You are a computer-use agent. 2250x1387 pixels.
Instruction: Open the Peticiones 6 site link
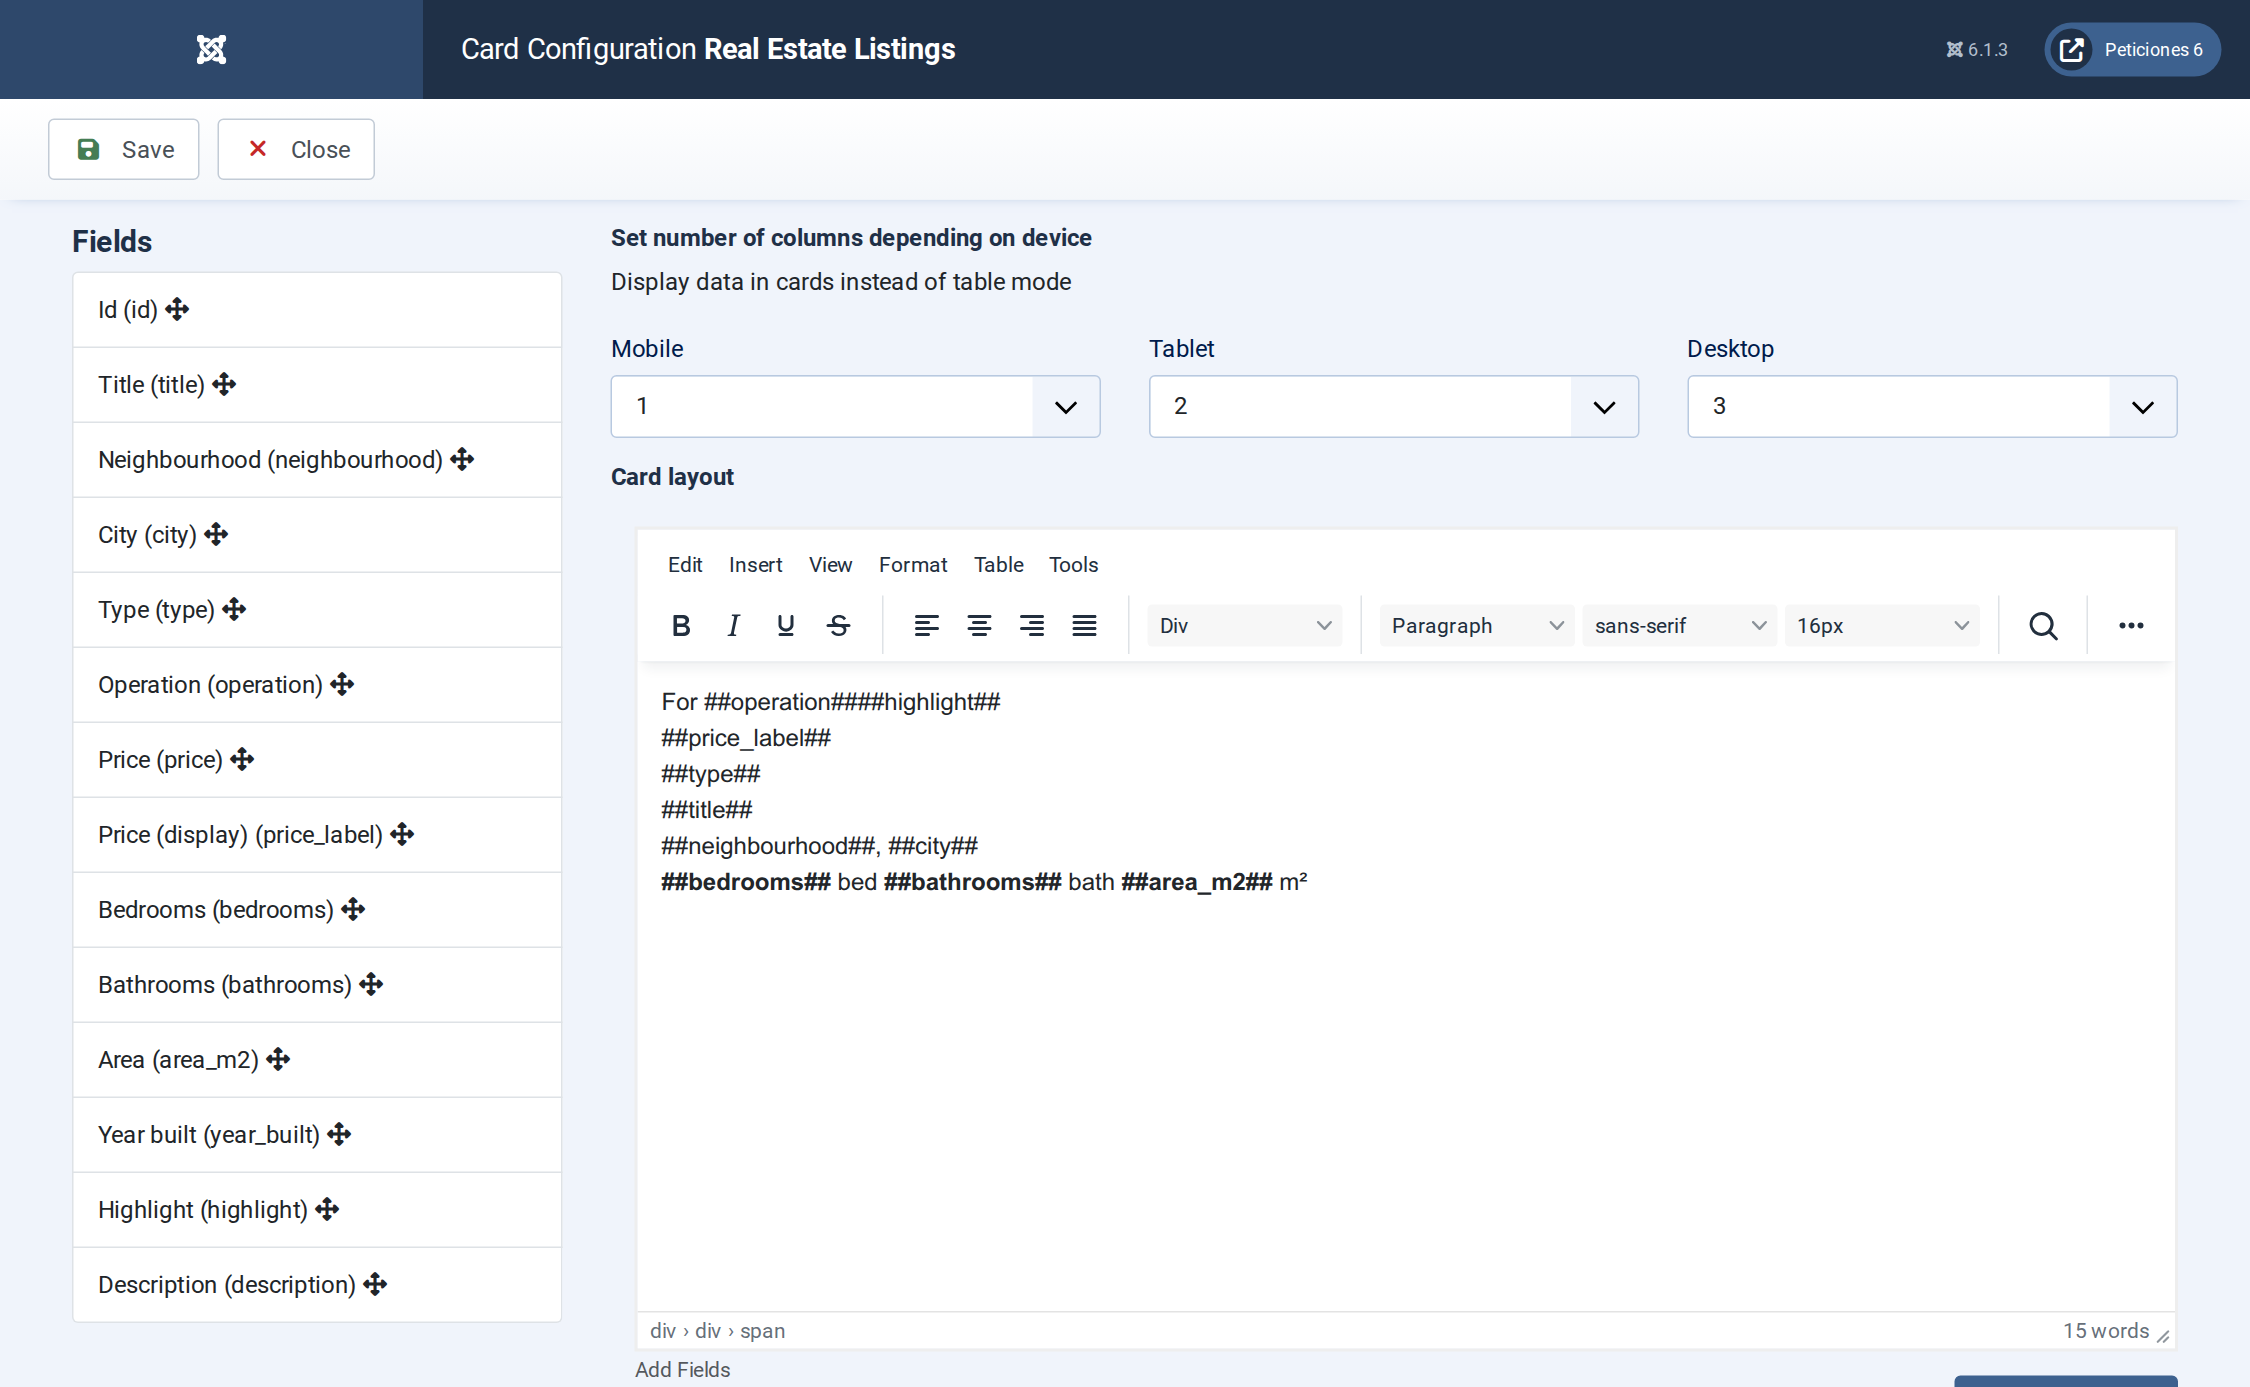[x=2132, y=49]
